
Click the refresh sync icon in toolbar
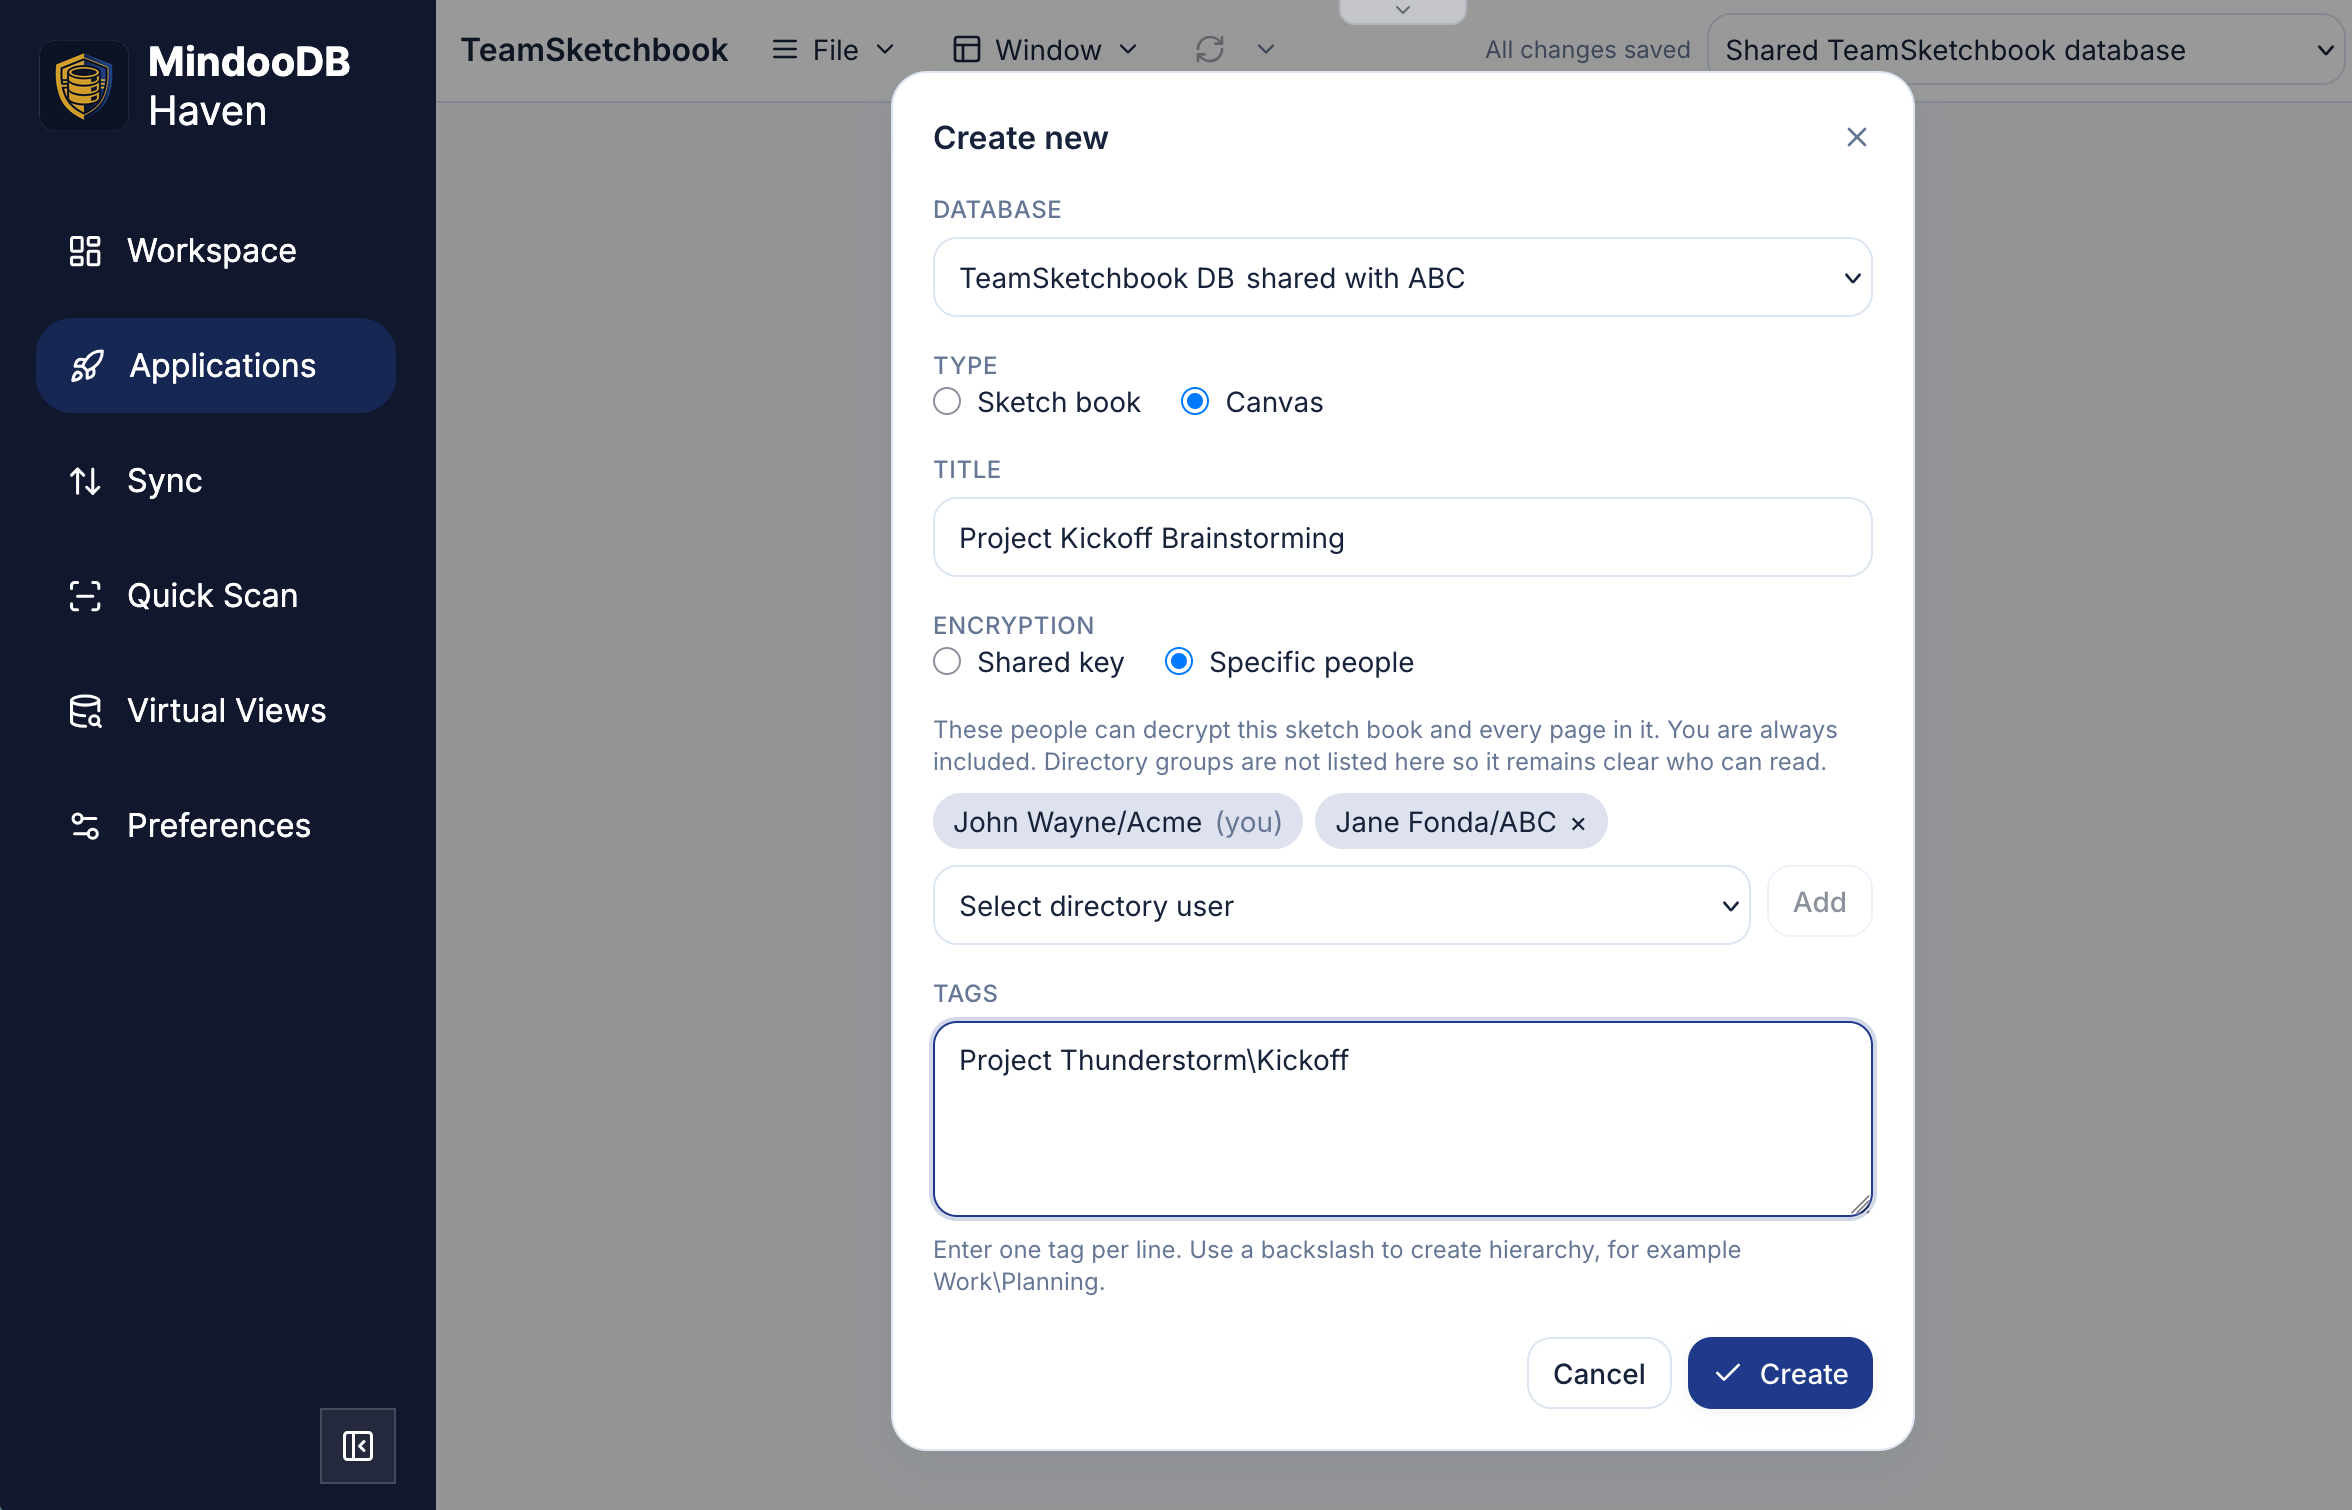(x=1210, y=49)
